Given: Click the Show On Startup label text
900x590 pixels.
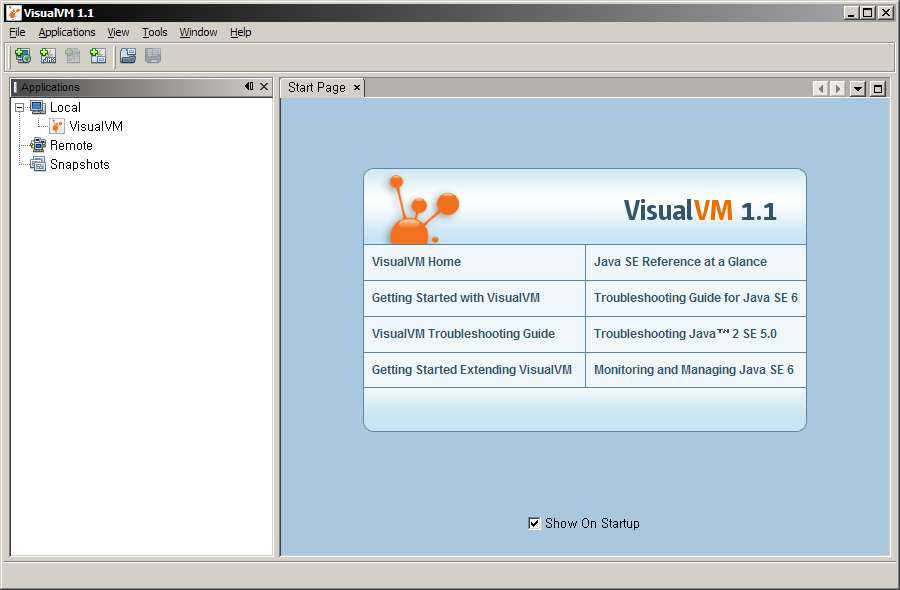Looking at the screenshot, I should [x=592, y=523].
